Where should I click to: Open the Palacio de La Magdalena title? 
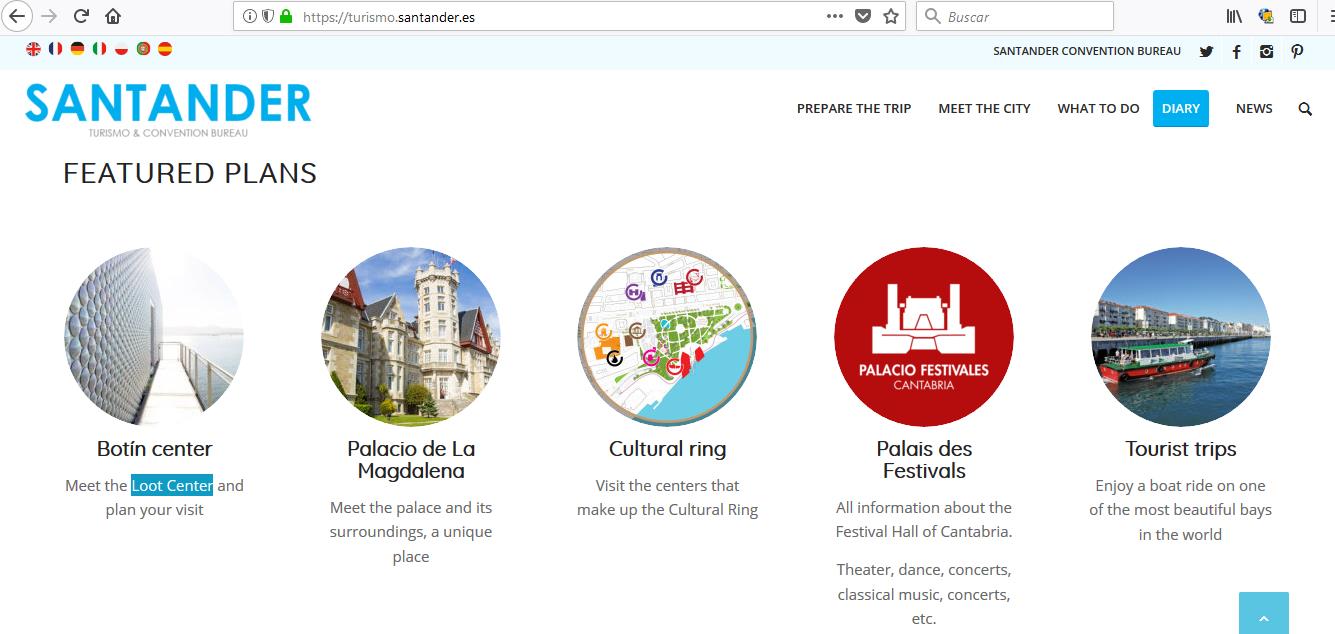click(411, 460)
